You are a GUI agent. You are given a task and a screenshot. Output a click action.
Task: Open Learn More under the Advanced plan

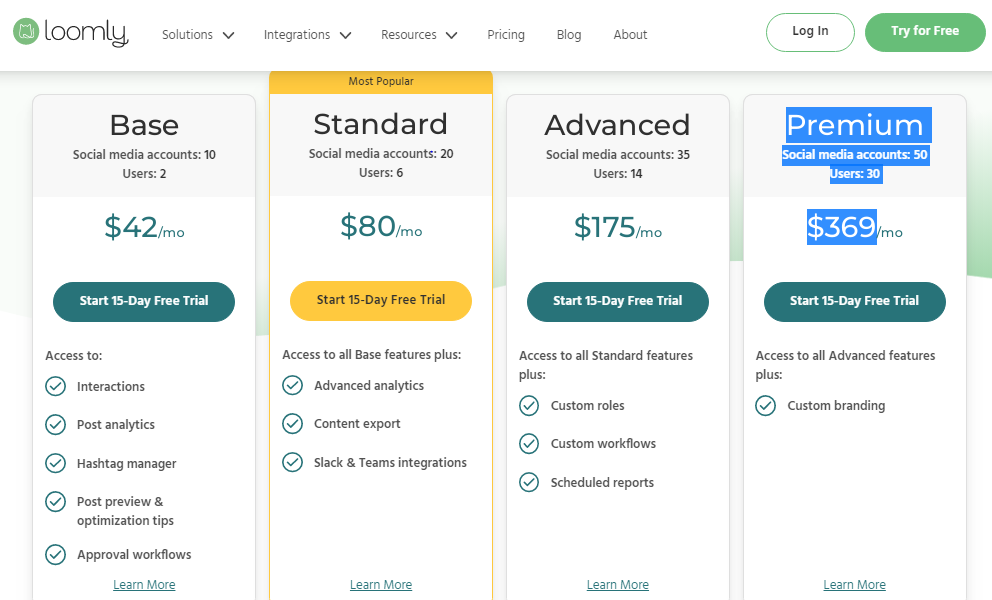click(x=617, y=584)
